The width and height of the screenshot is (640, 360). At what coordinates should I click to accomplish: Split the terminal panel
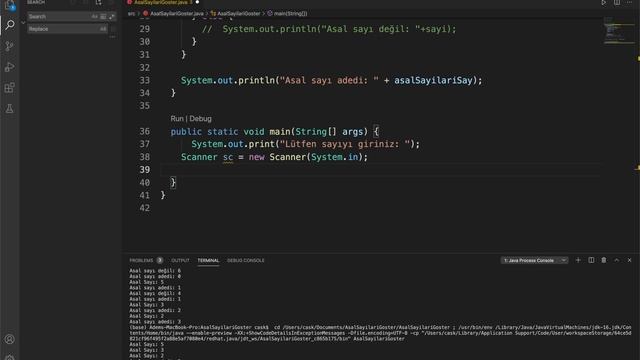(x=591, y=260)
